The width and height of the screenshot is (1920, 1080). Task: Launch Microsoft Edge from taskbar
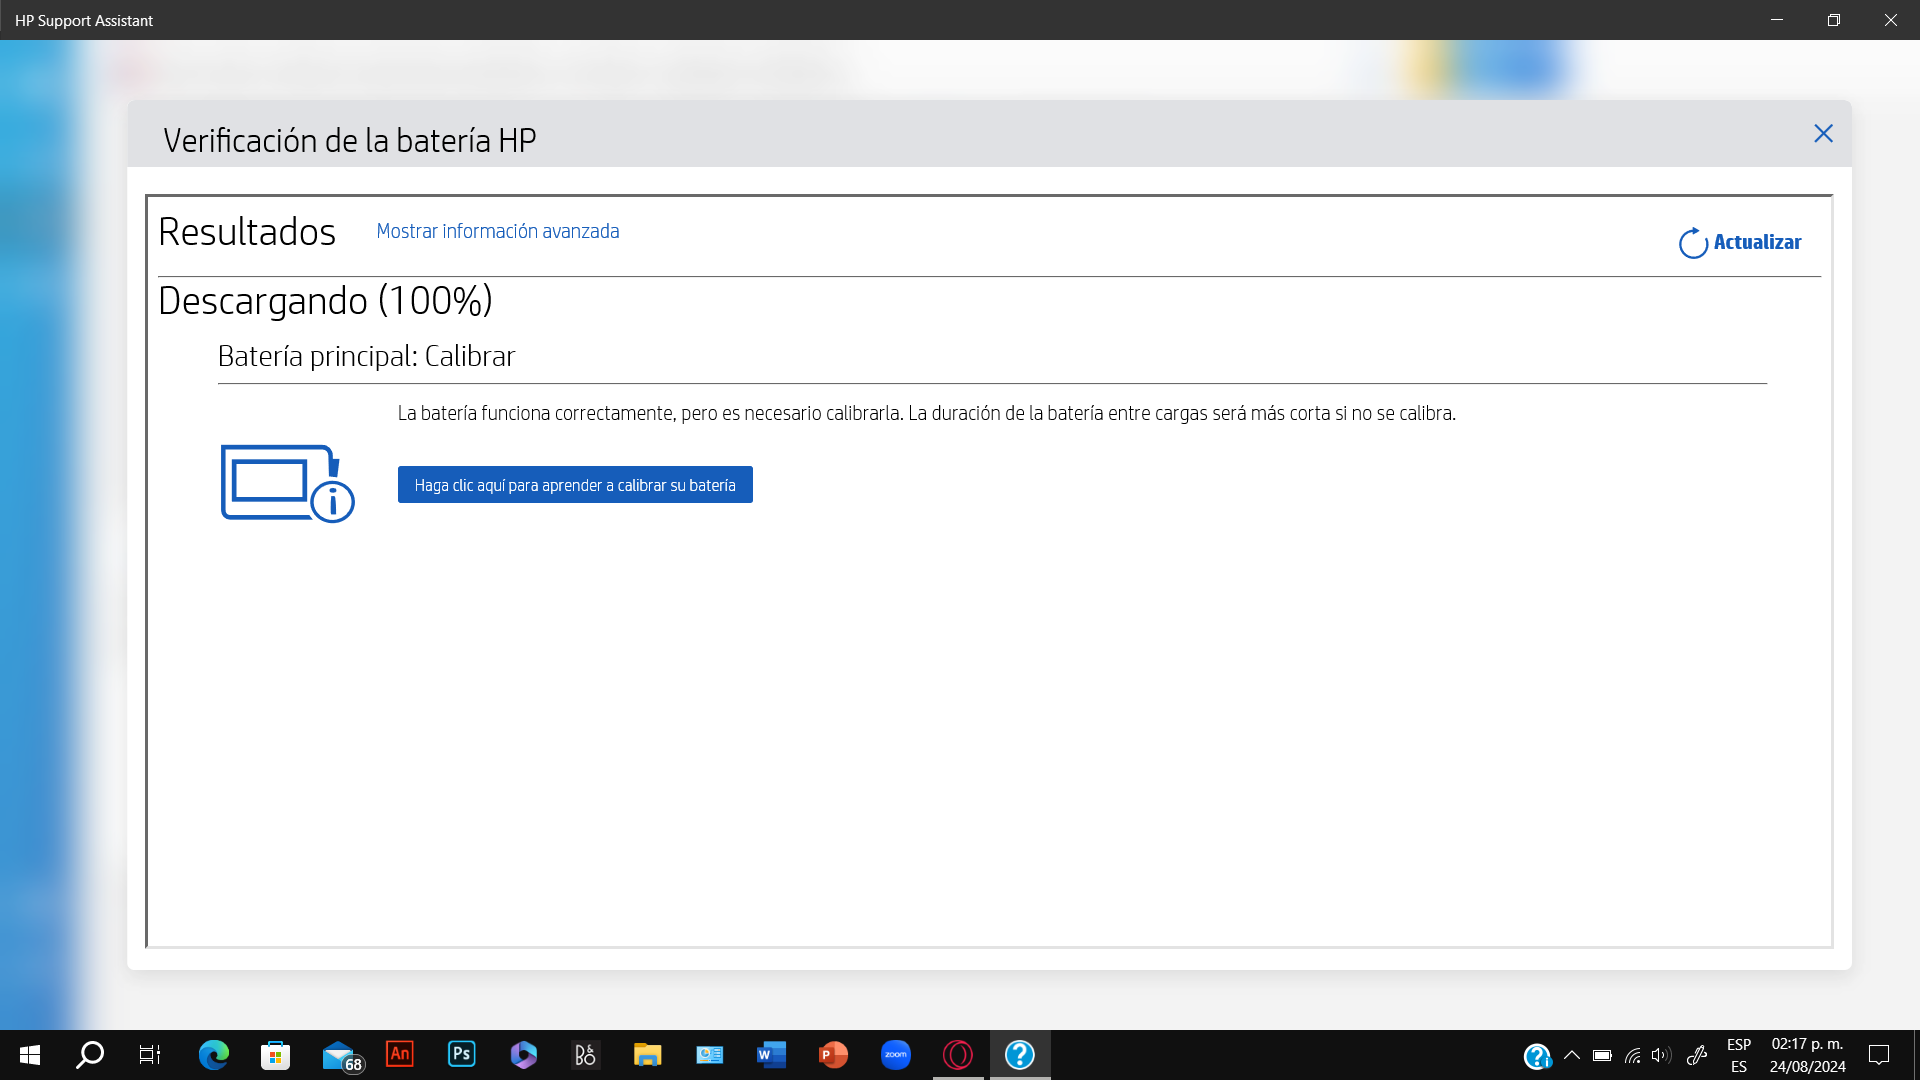click(x=213, y=1054)
